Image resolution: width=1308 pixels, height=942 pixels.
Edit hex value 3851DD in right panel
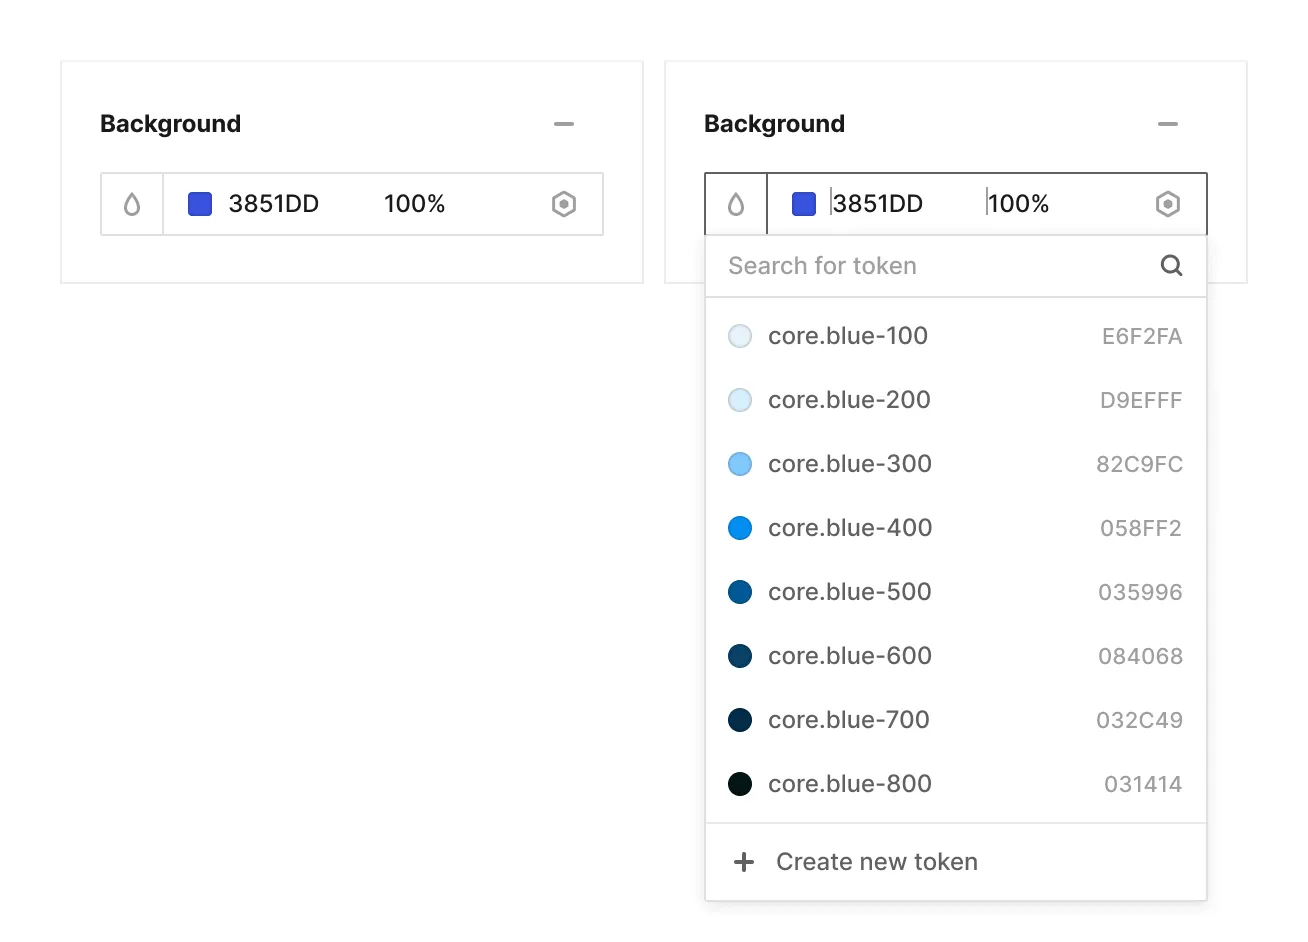click(x=878, y=204)
